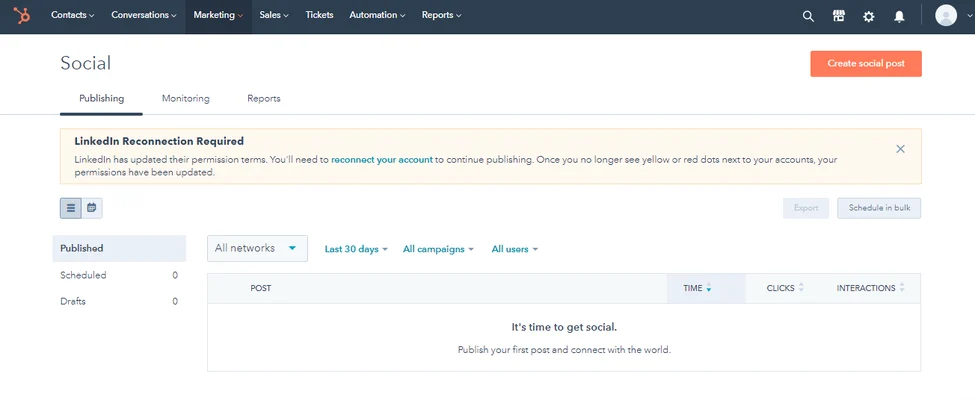975x400 pixels.
Task: Dismiss the LinkedIn reconnection banner
Action: coord(900,149)
